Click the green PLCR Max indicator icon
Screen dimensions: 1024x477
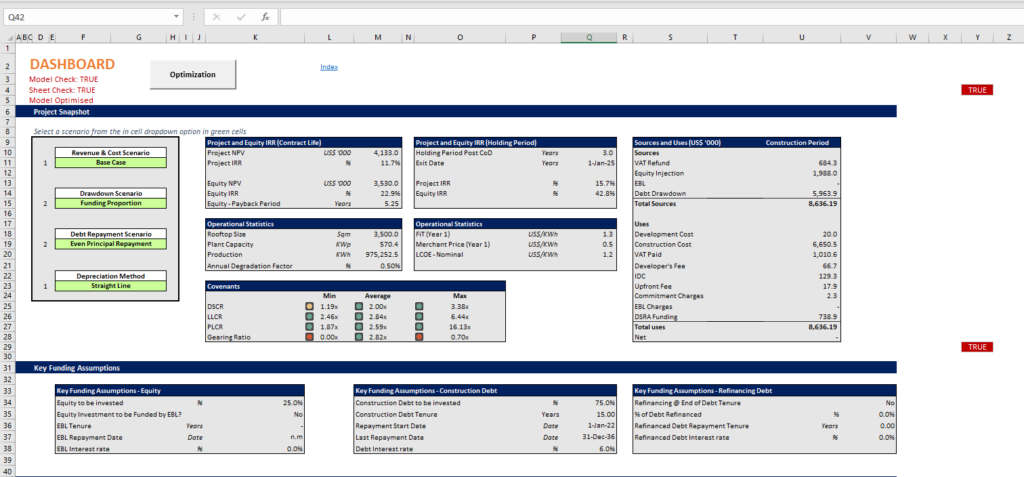pos(419,327)
